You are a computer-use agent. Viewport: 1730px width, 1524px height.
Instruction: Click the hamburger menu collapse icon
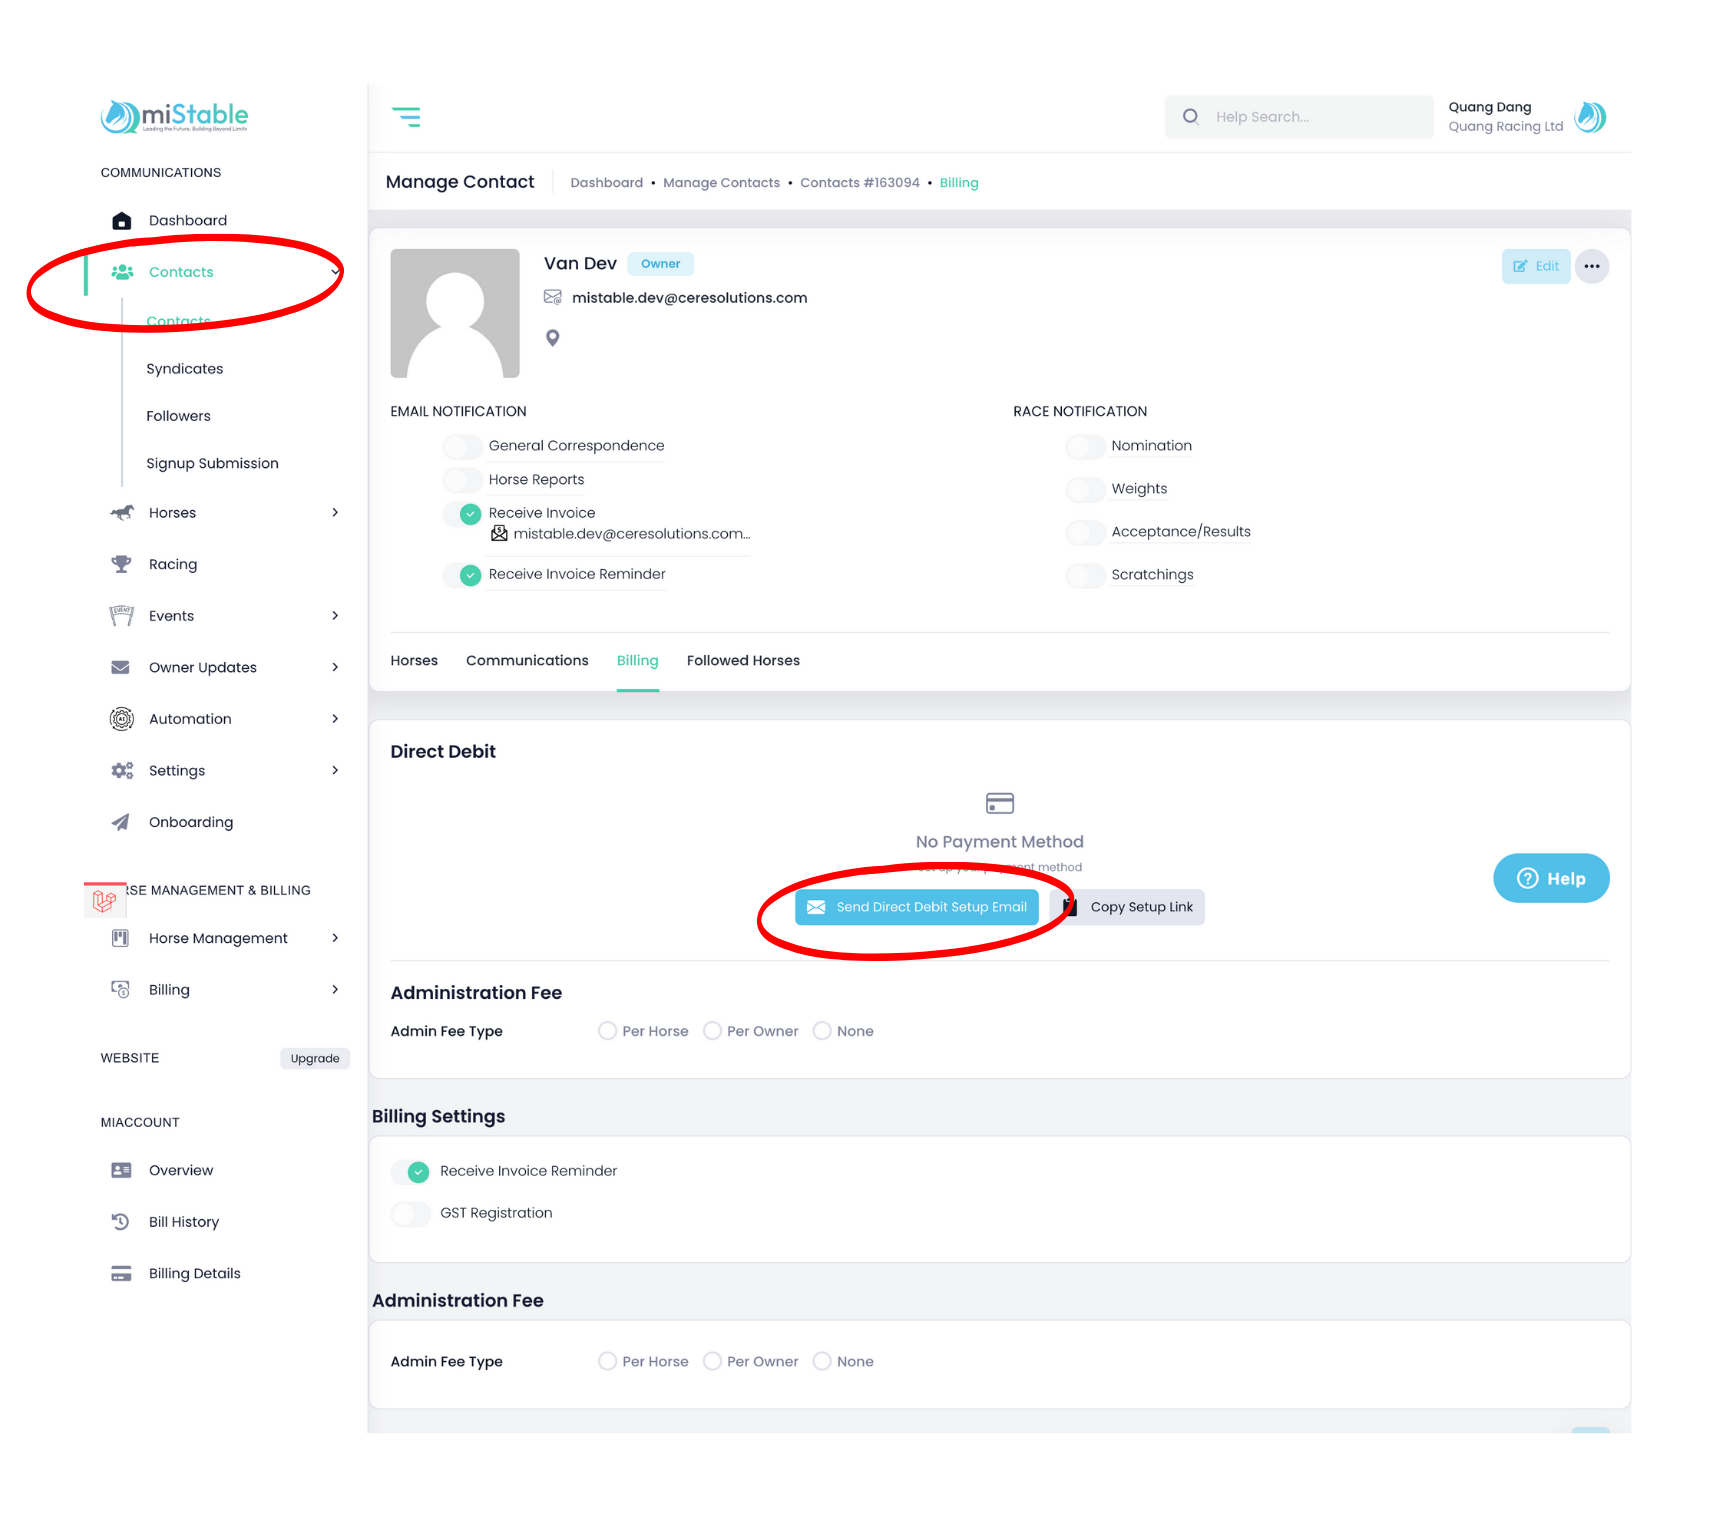[406, 117]
